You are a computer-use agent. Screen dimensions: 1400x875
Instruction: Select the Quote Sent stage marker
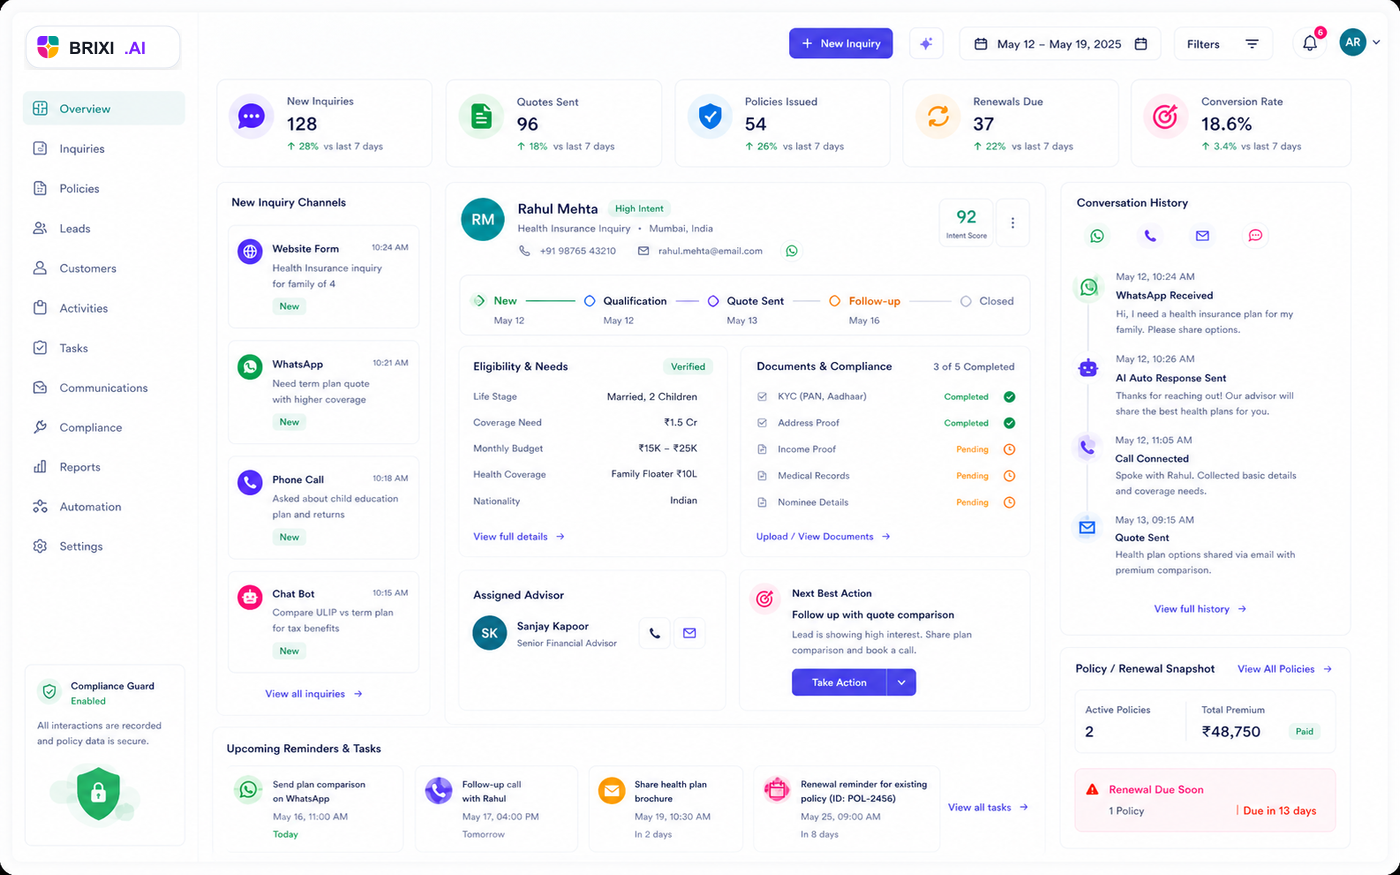tap(713, 301)
